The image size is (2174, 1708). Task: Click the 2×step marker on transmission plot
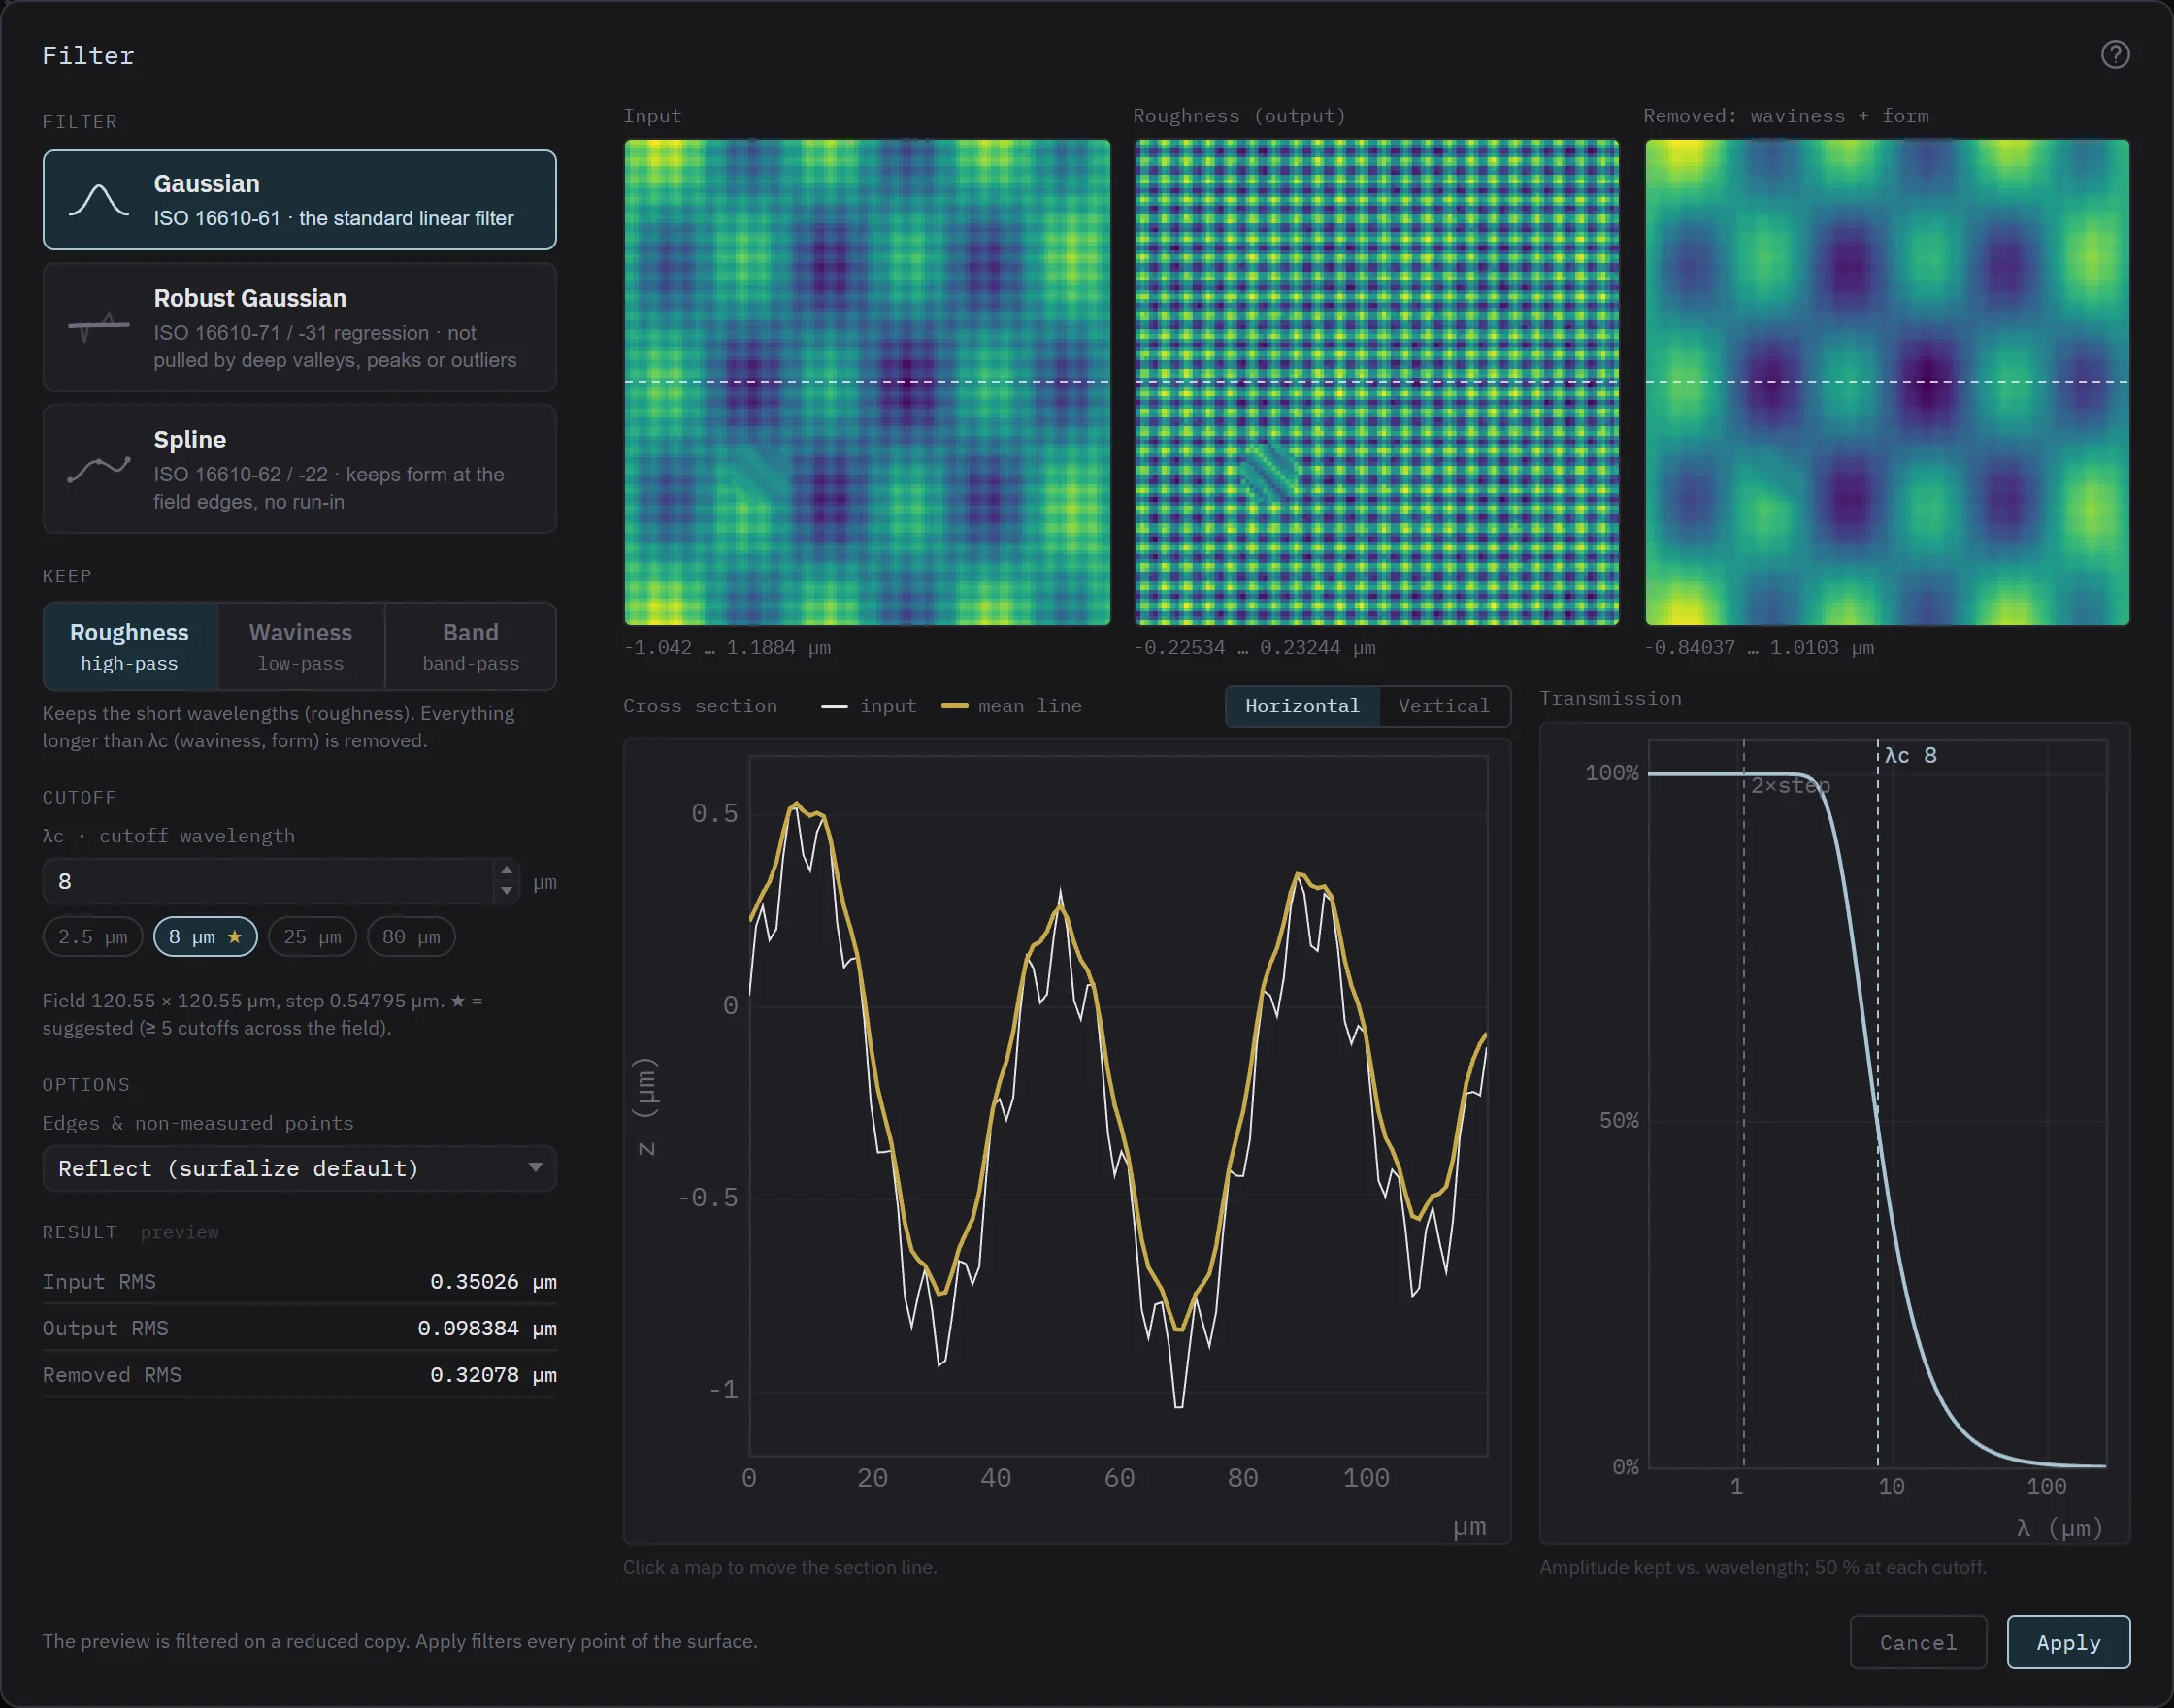[x=1790, y=786]
